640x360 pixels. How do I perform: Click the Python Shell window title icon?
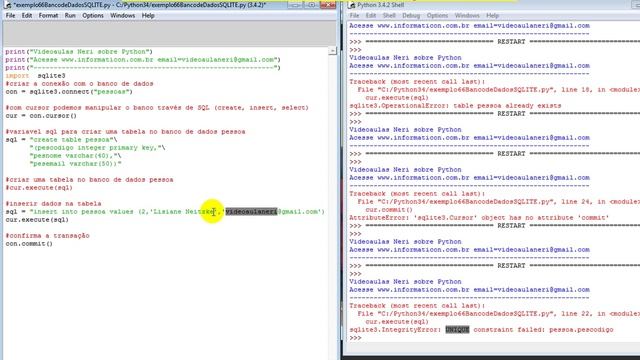pos(351,5)
